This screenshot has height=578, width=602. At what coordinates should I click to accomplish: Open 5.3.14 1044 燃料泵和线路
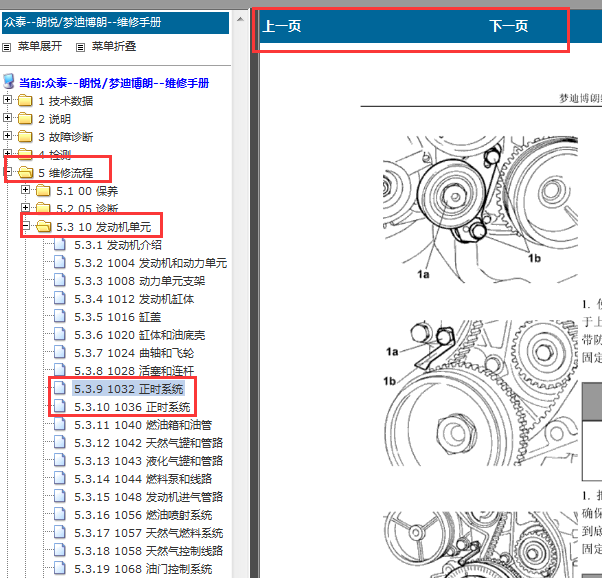(x=143, y=479)
